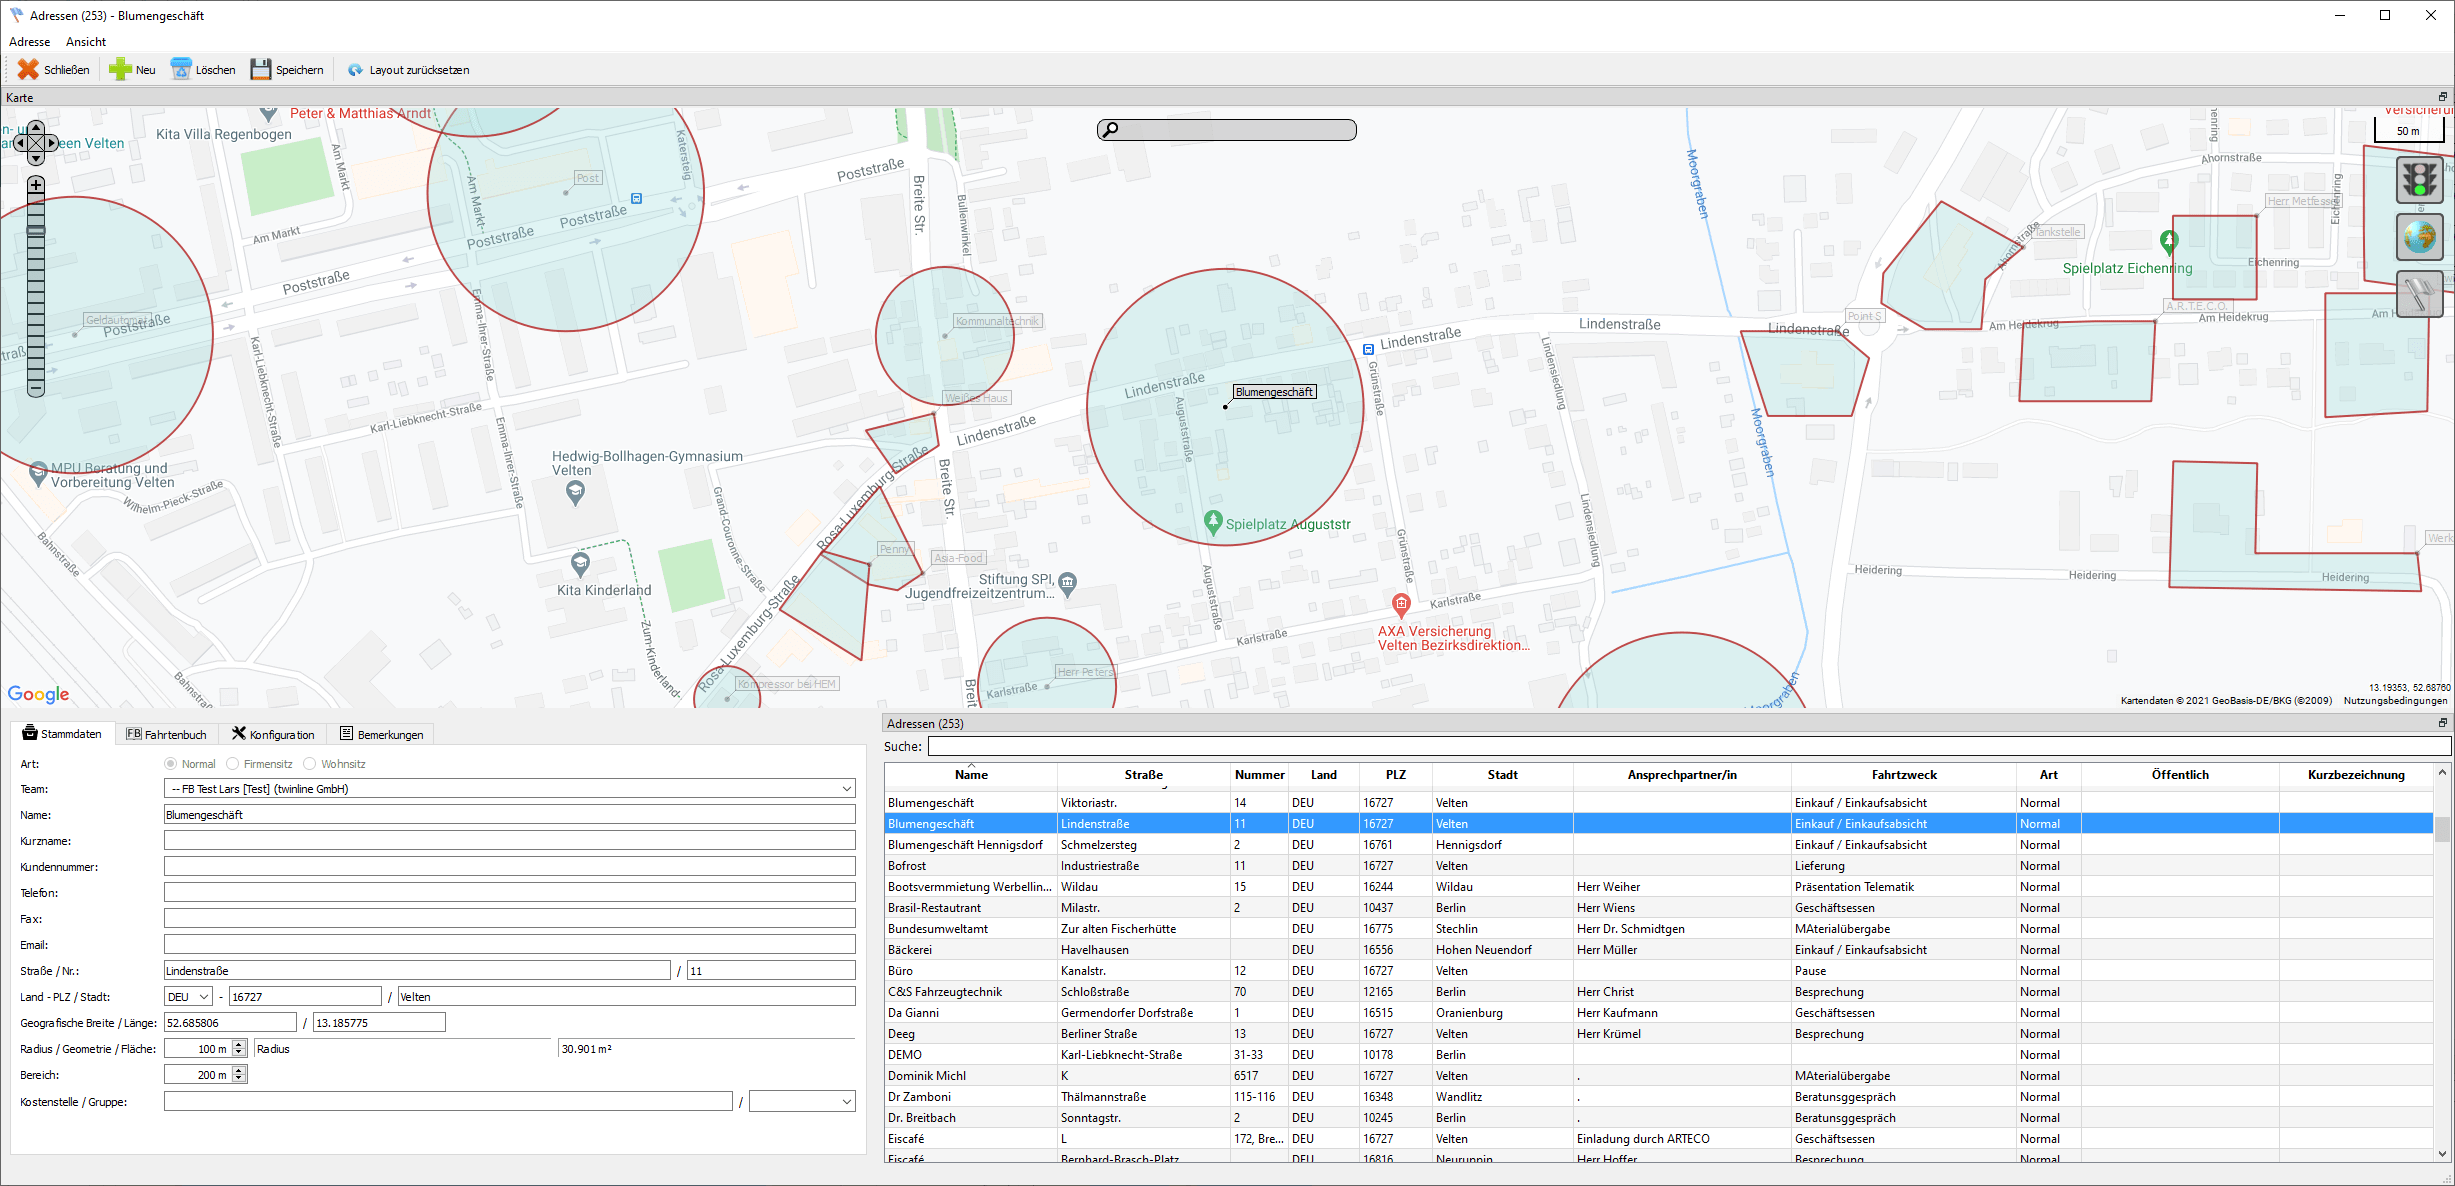
Task: Click the map zoom in plus button
Action: pos(36,185)
